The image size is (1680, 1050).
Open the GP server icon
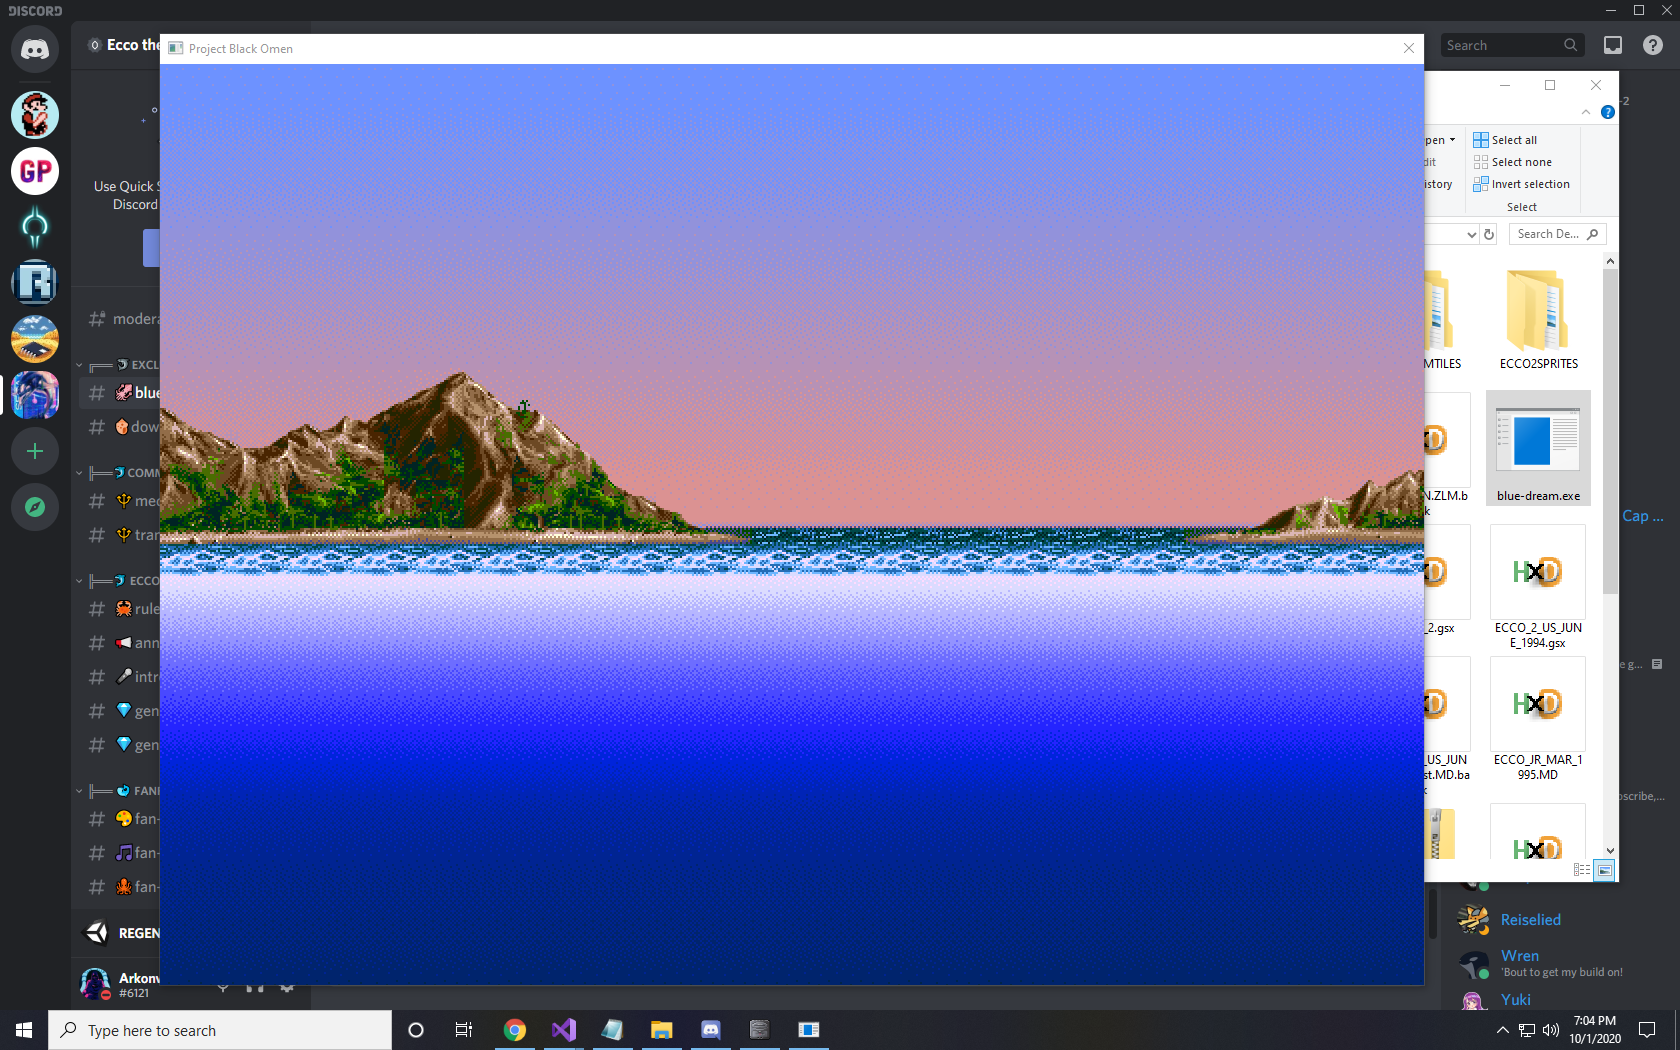(35, 171)
